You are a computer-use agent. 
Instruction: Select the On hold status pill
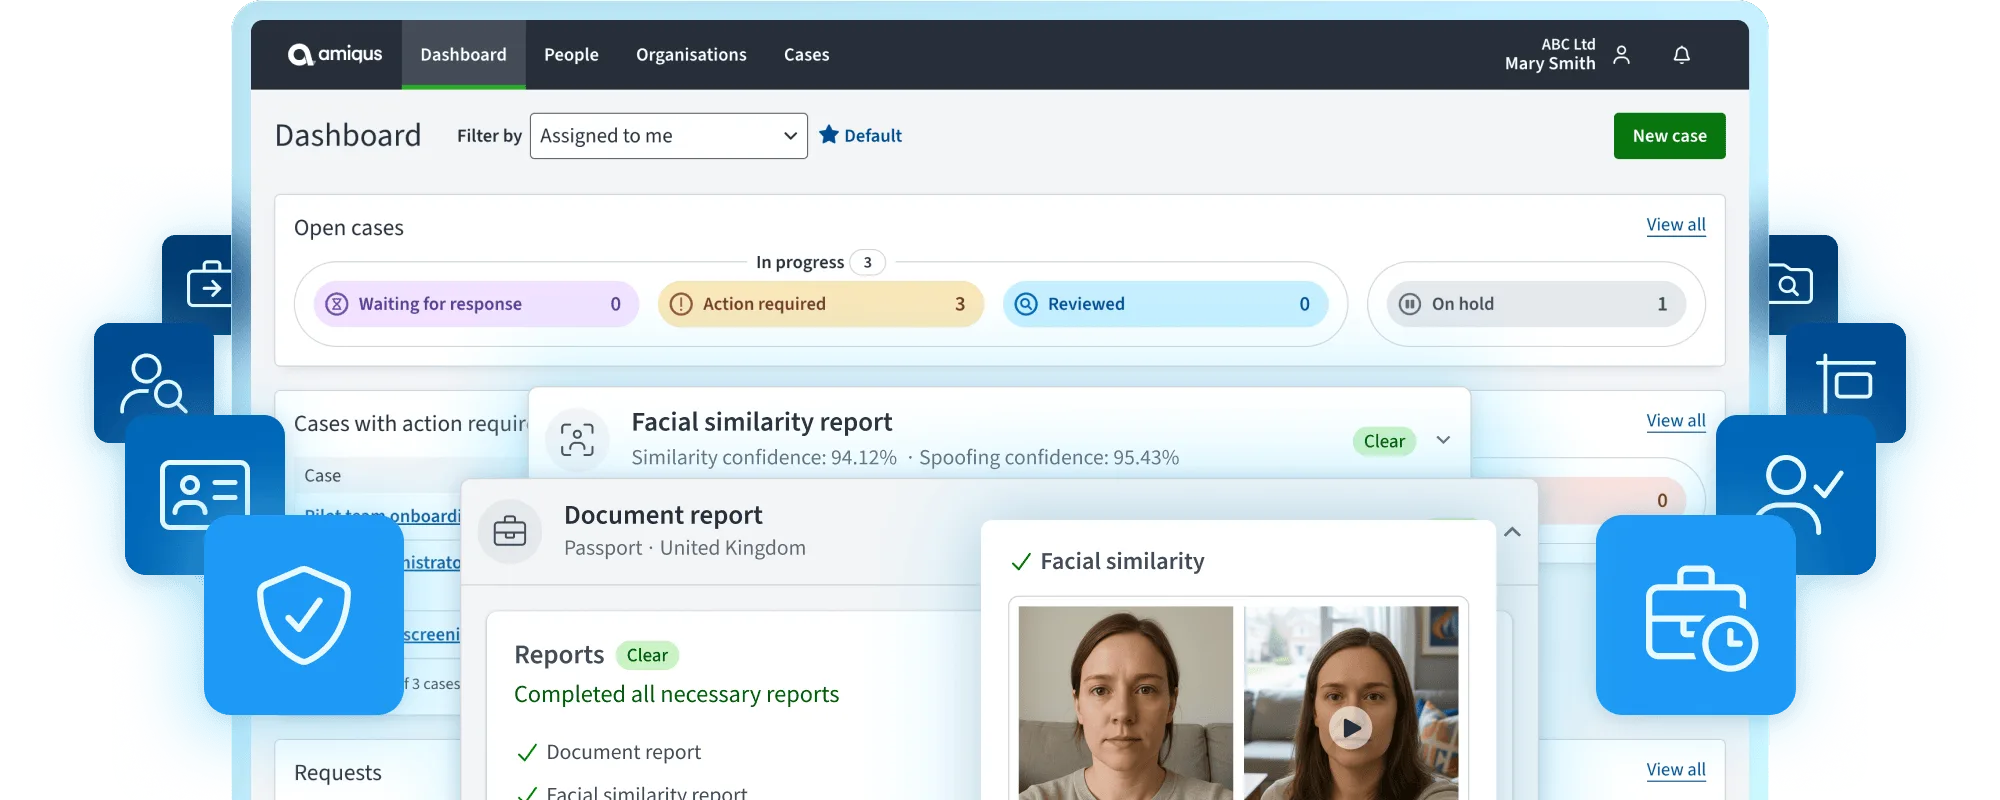tap(1536, 304)
